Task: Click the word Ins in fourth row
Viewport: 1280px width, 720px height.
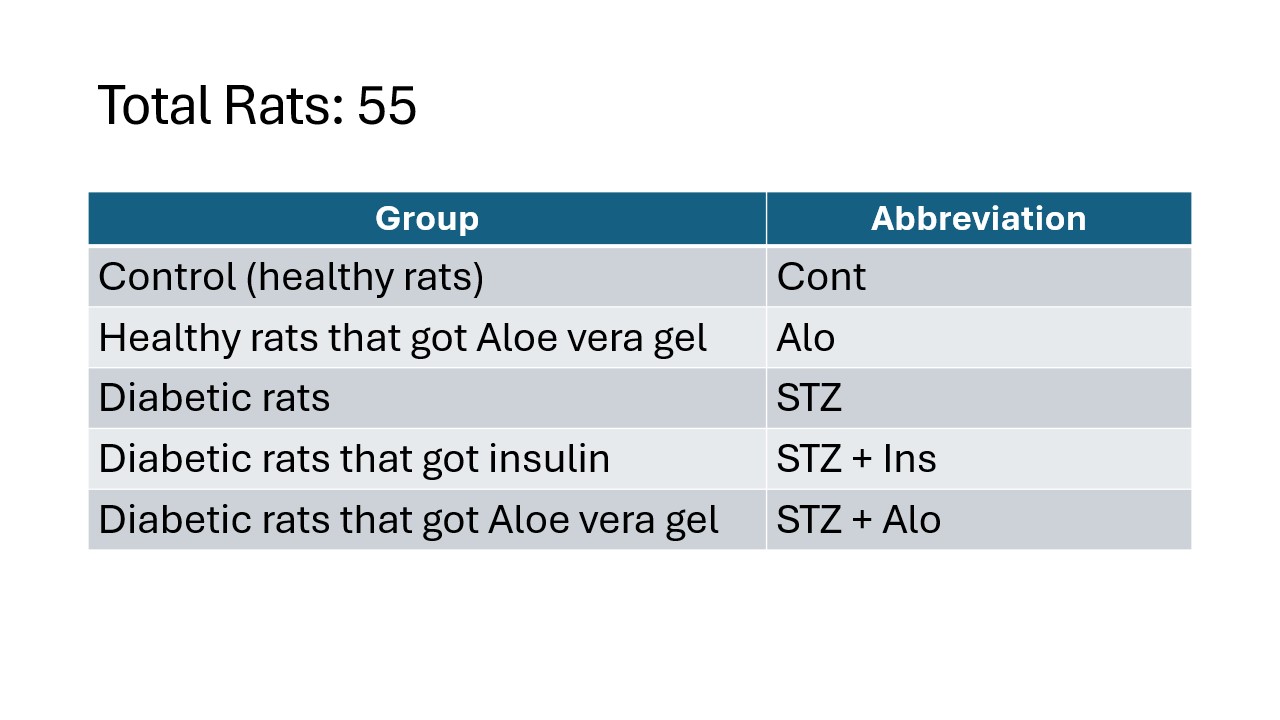Action: point(910,459)
